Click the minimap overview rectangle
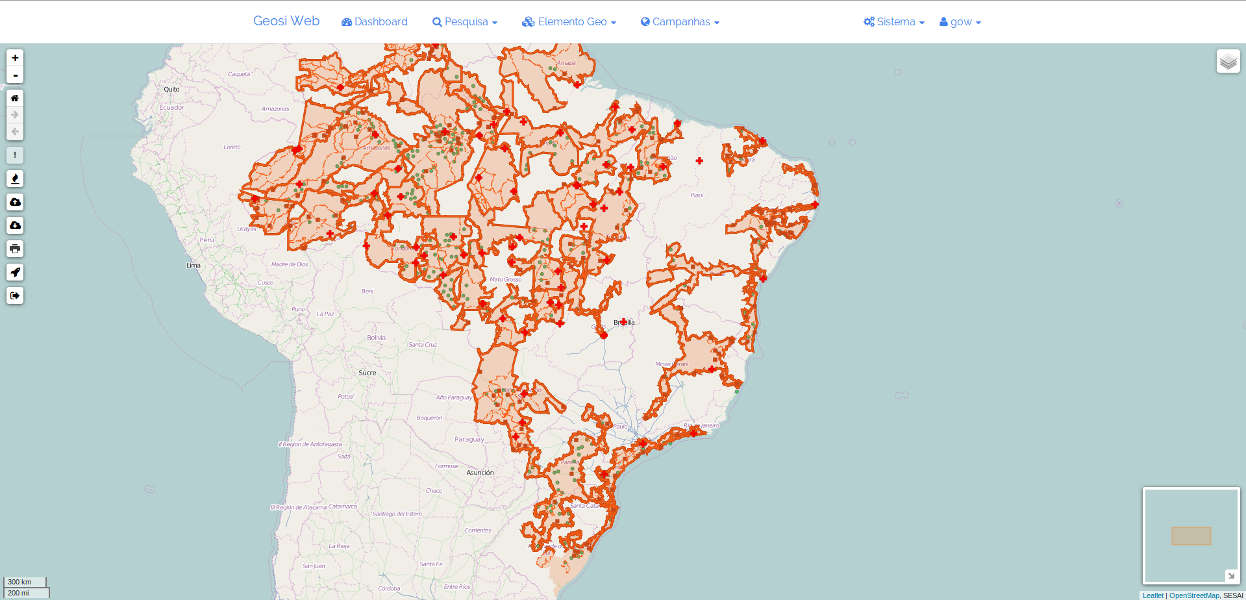Image resolution: width=1246 pixels, height=600 pixels. (x=1191, y=536)
